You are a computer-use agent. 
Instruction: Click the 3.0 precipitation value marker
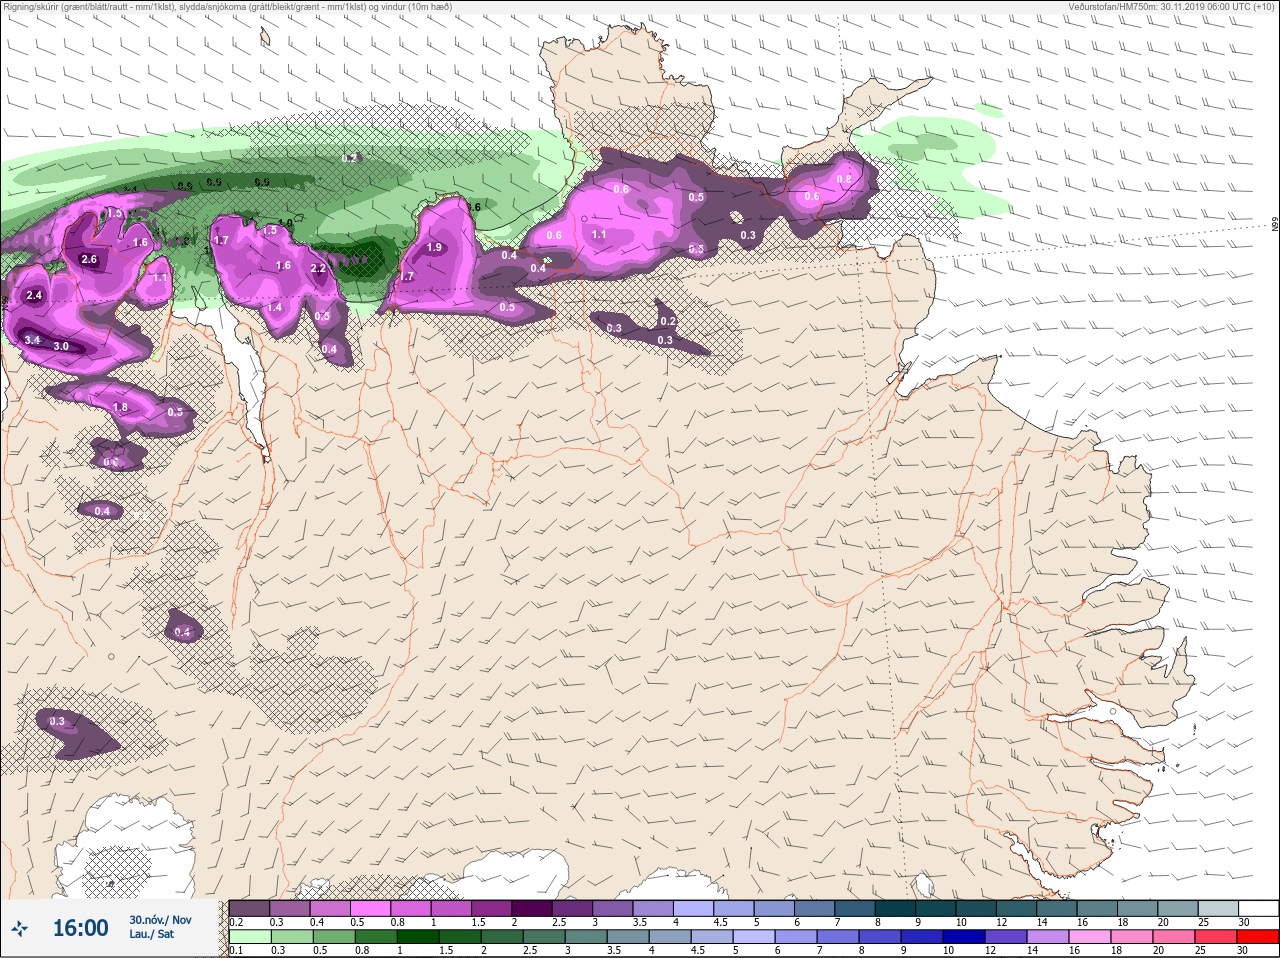[61, 346]
